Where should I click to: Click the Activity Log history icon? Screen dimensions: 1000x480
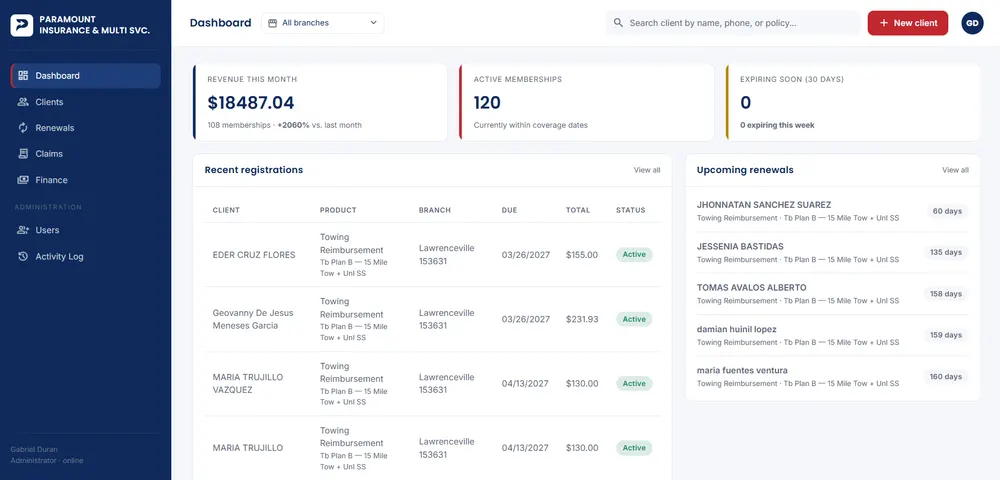tap(23, 256)
